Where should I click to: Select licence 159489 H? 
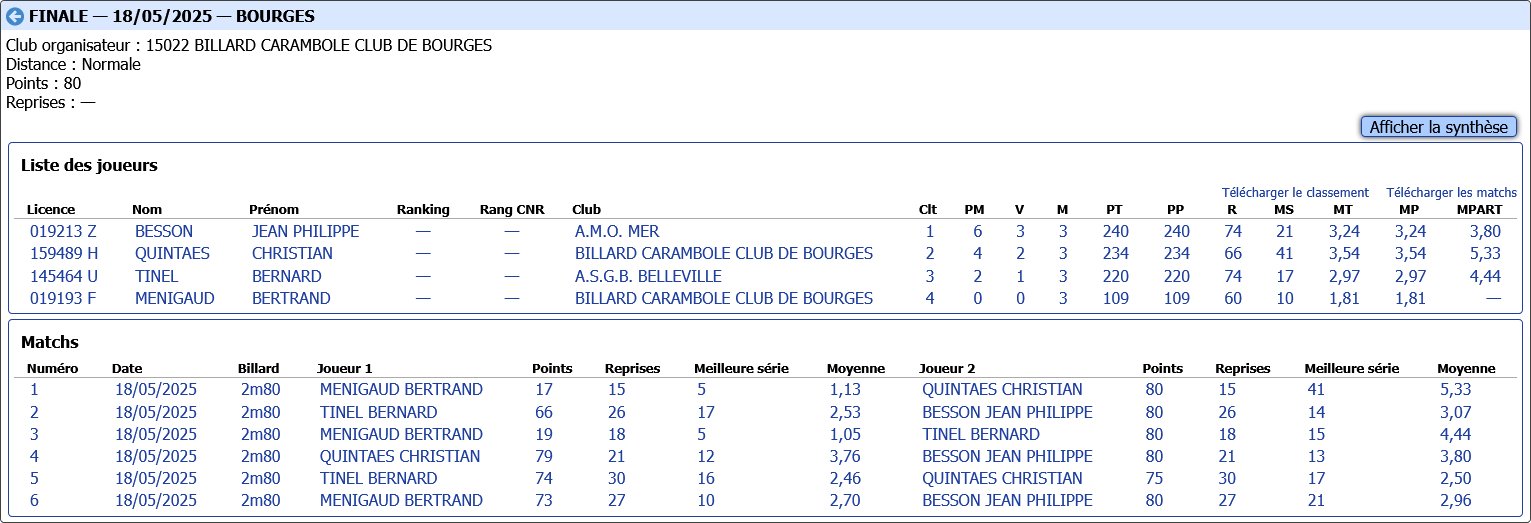[64, 253]
